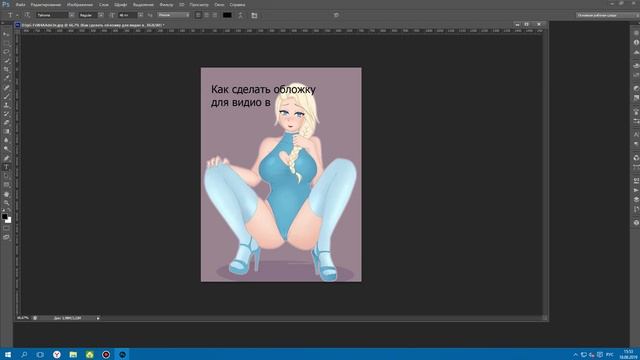The height and width of the screenshot is (360, 640).
Task: Center text in options bar
Action: [x=207, y=15]
